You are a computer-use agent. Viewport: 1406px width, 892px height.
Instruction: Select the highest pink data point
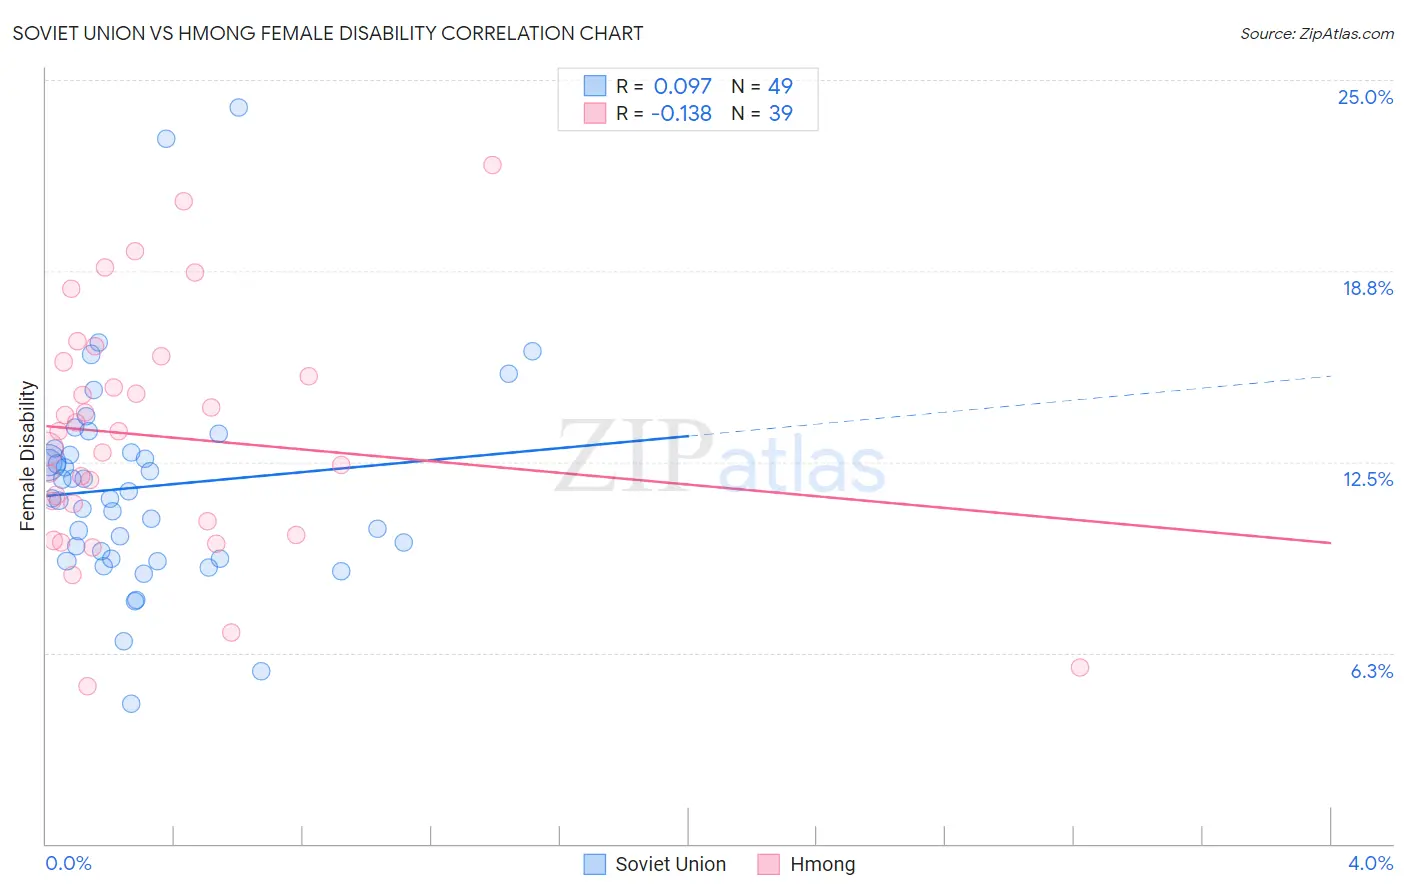[x=492, y=165]
